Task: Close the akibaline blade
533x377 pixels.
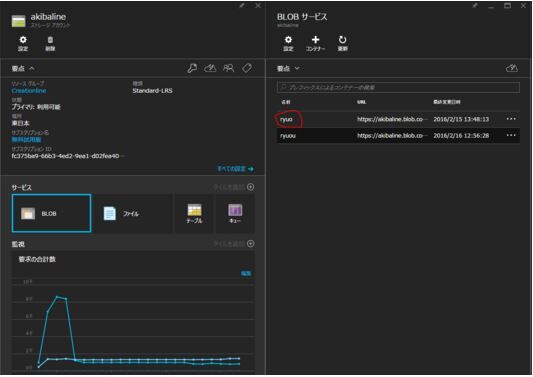Action: pyautogui.click(x=258, y=5)
